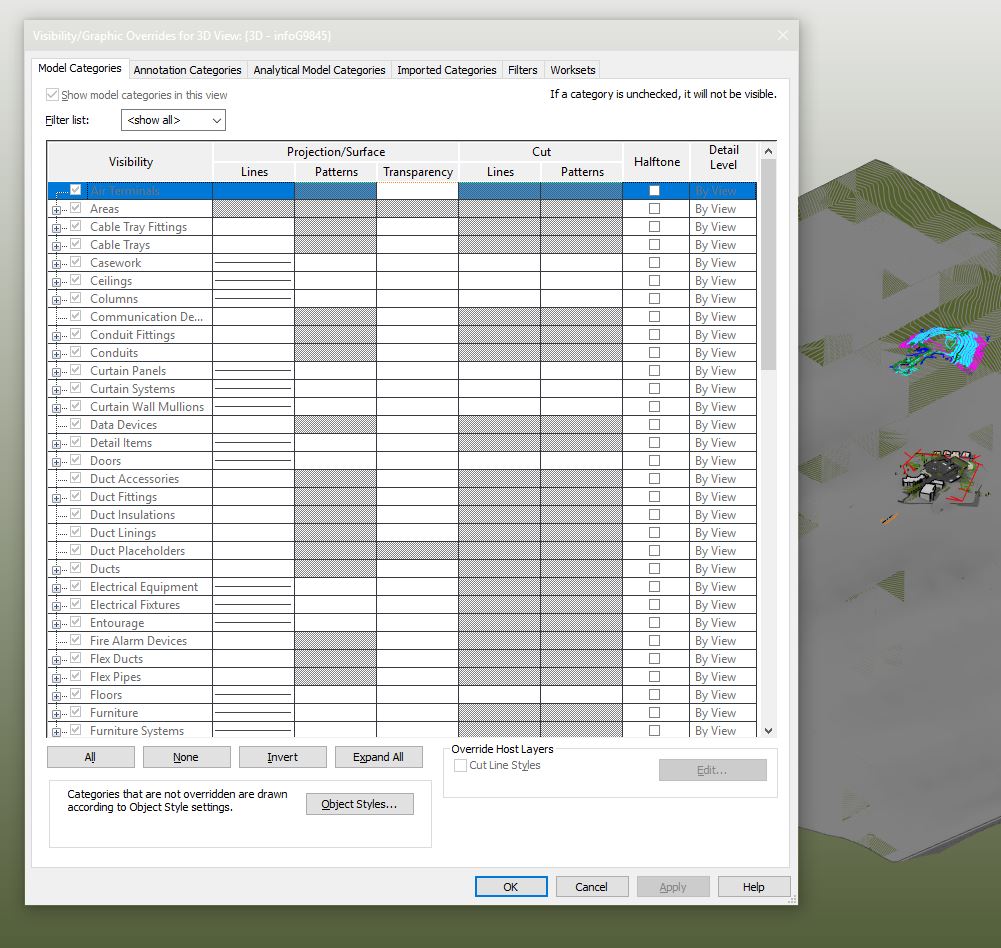This screenshot has width=1001, height=948.
Task: Switch to Annotation Categories tab
Action: tap(187, 70)
